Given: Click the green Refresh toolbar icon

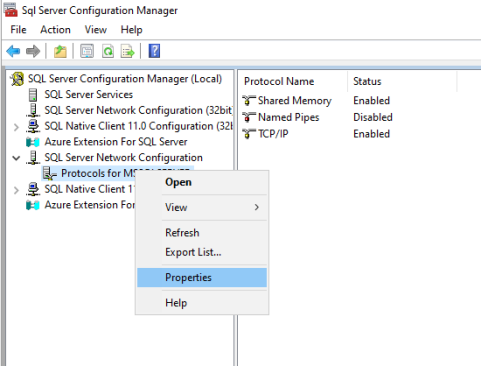Looking at the screenshot, I should 108,51.
